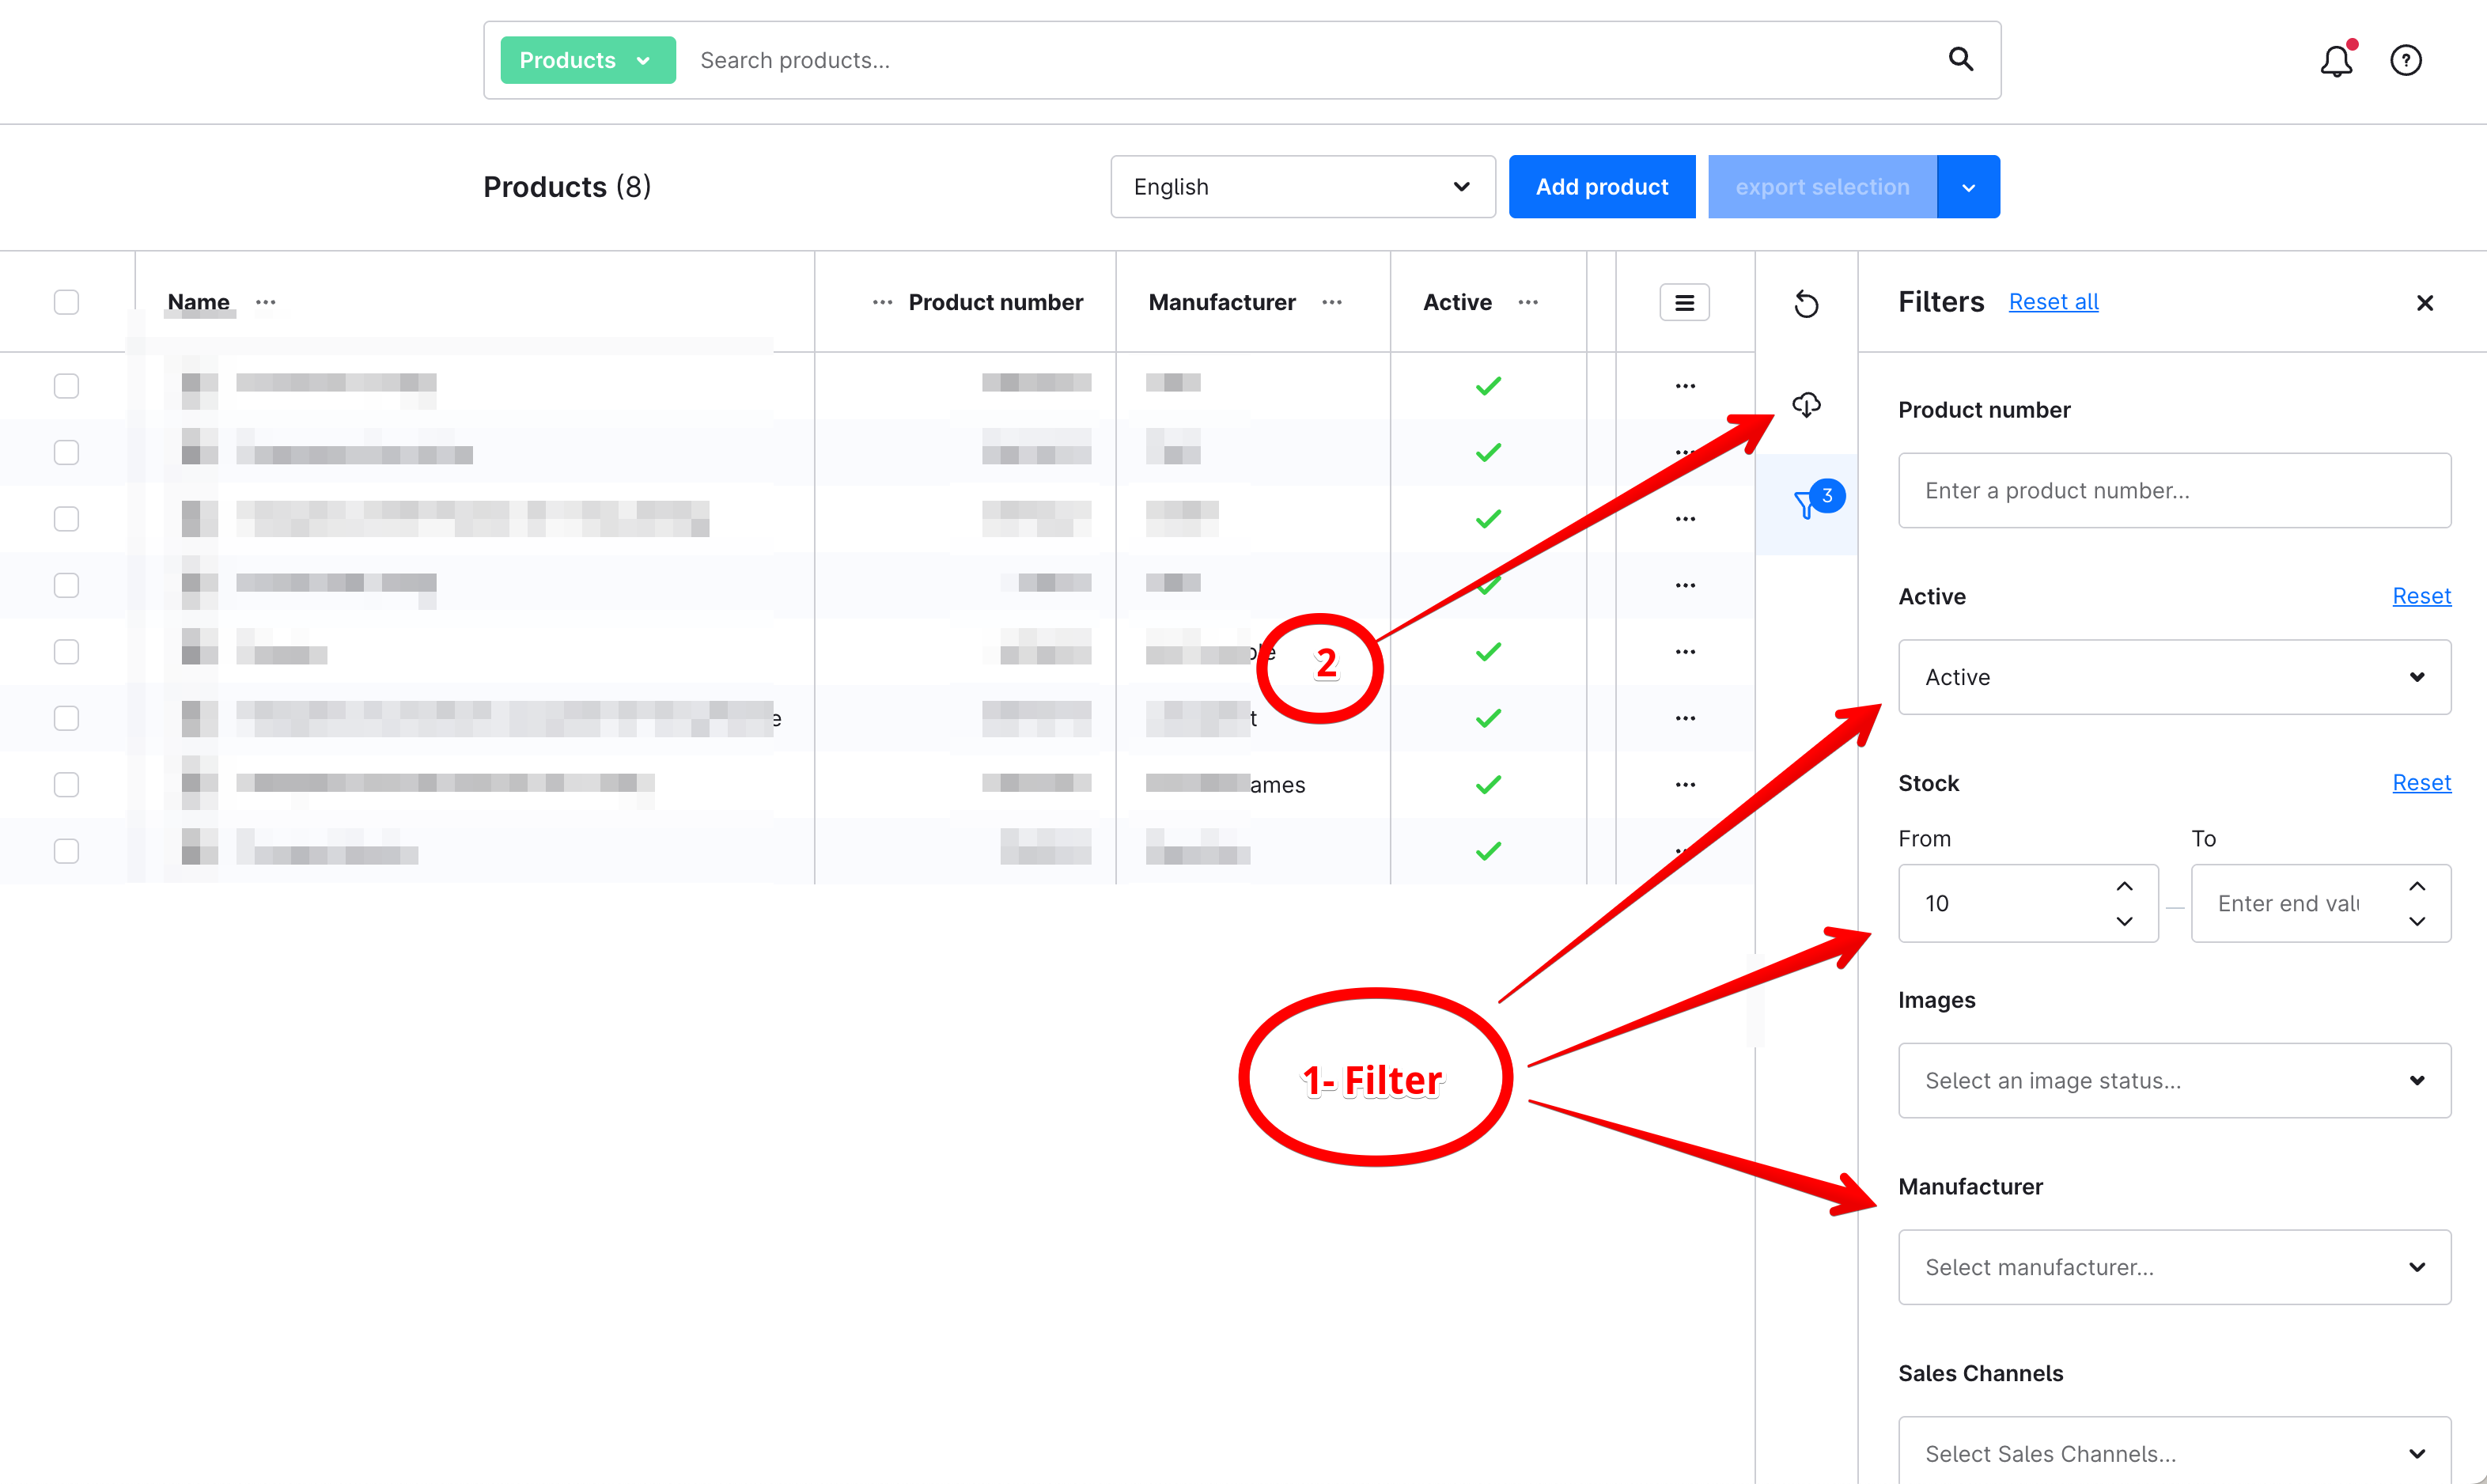Sort by Manufacturer column header
This screenshot has width=2487, height=1484.
tap(1222, 302)
